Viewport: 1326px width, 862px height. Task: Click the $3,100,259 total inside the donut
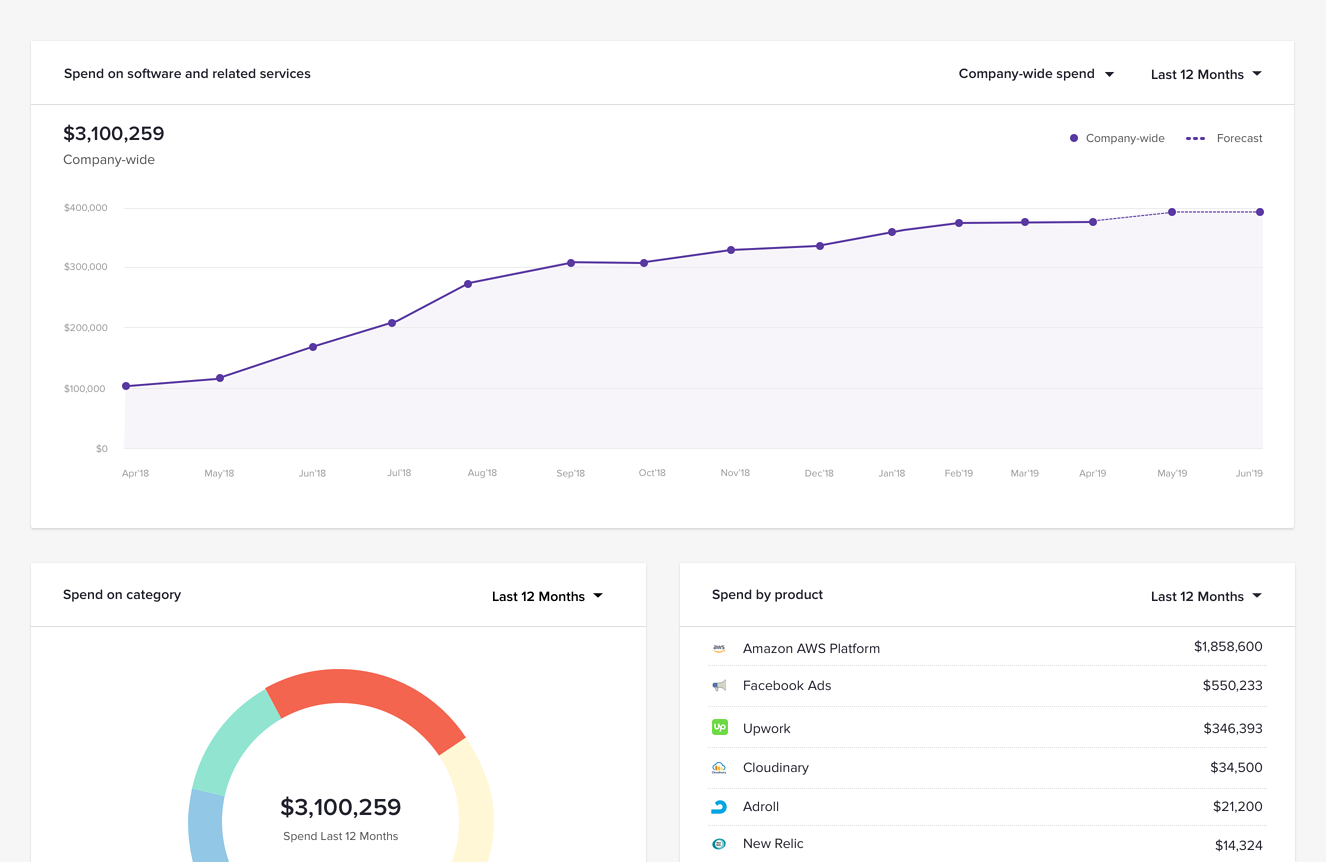[x=341, y=807]
